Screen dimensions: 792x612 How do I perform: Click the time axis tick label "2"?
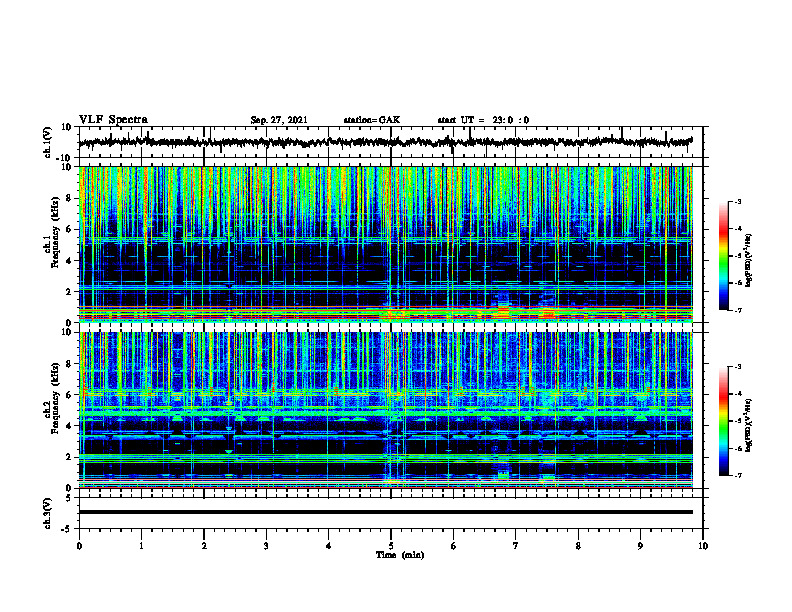point(204,546)
